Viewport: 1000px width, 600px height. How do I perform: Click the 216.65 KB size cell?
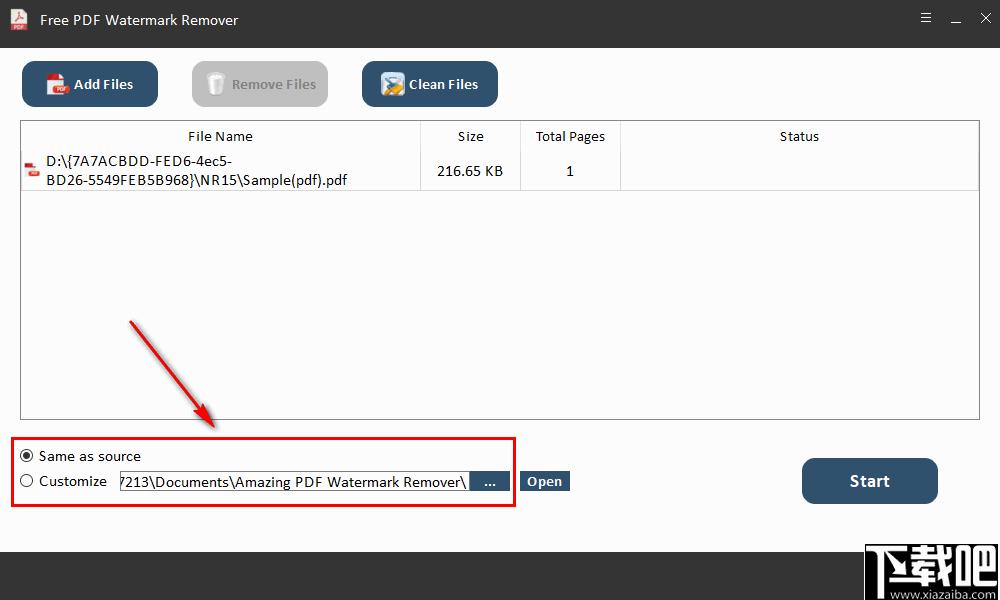[470, 171]
